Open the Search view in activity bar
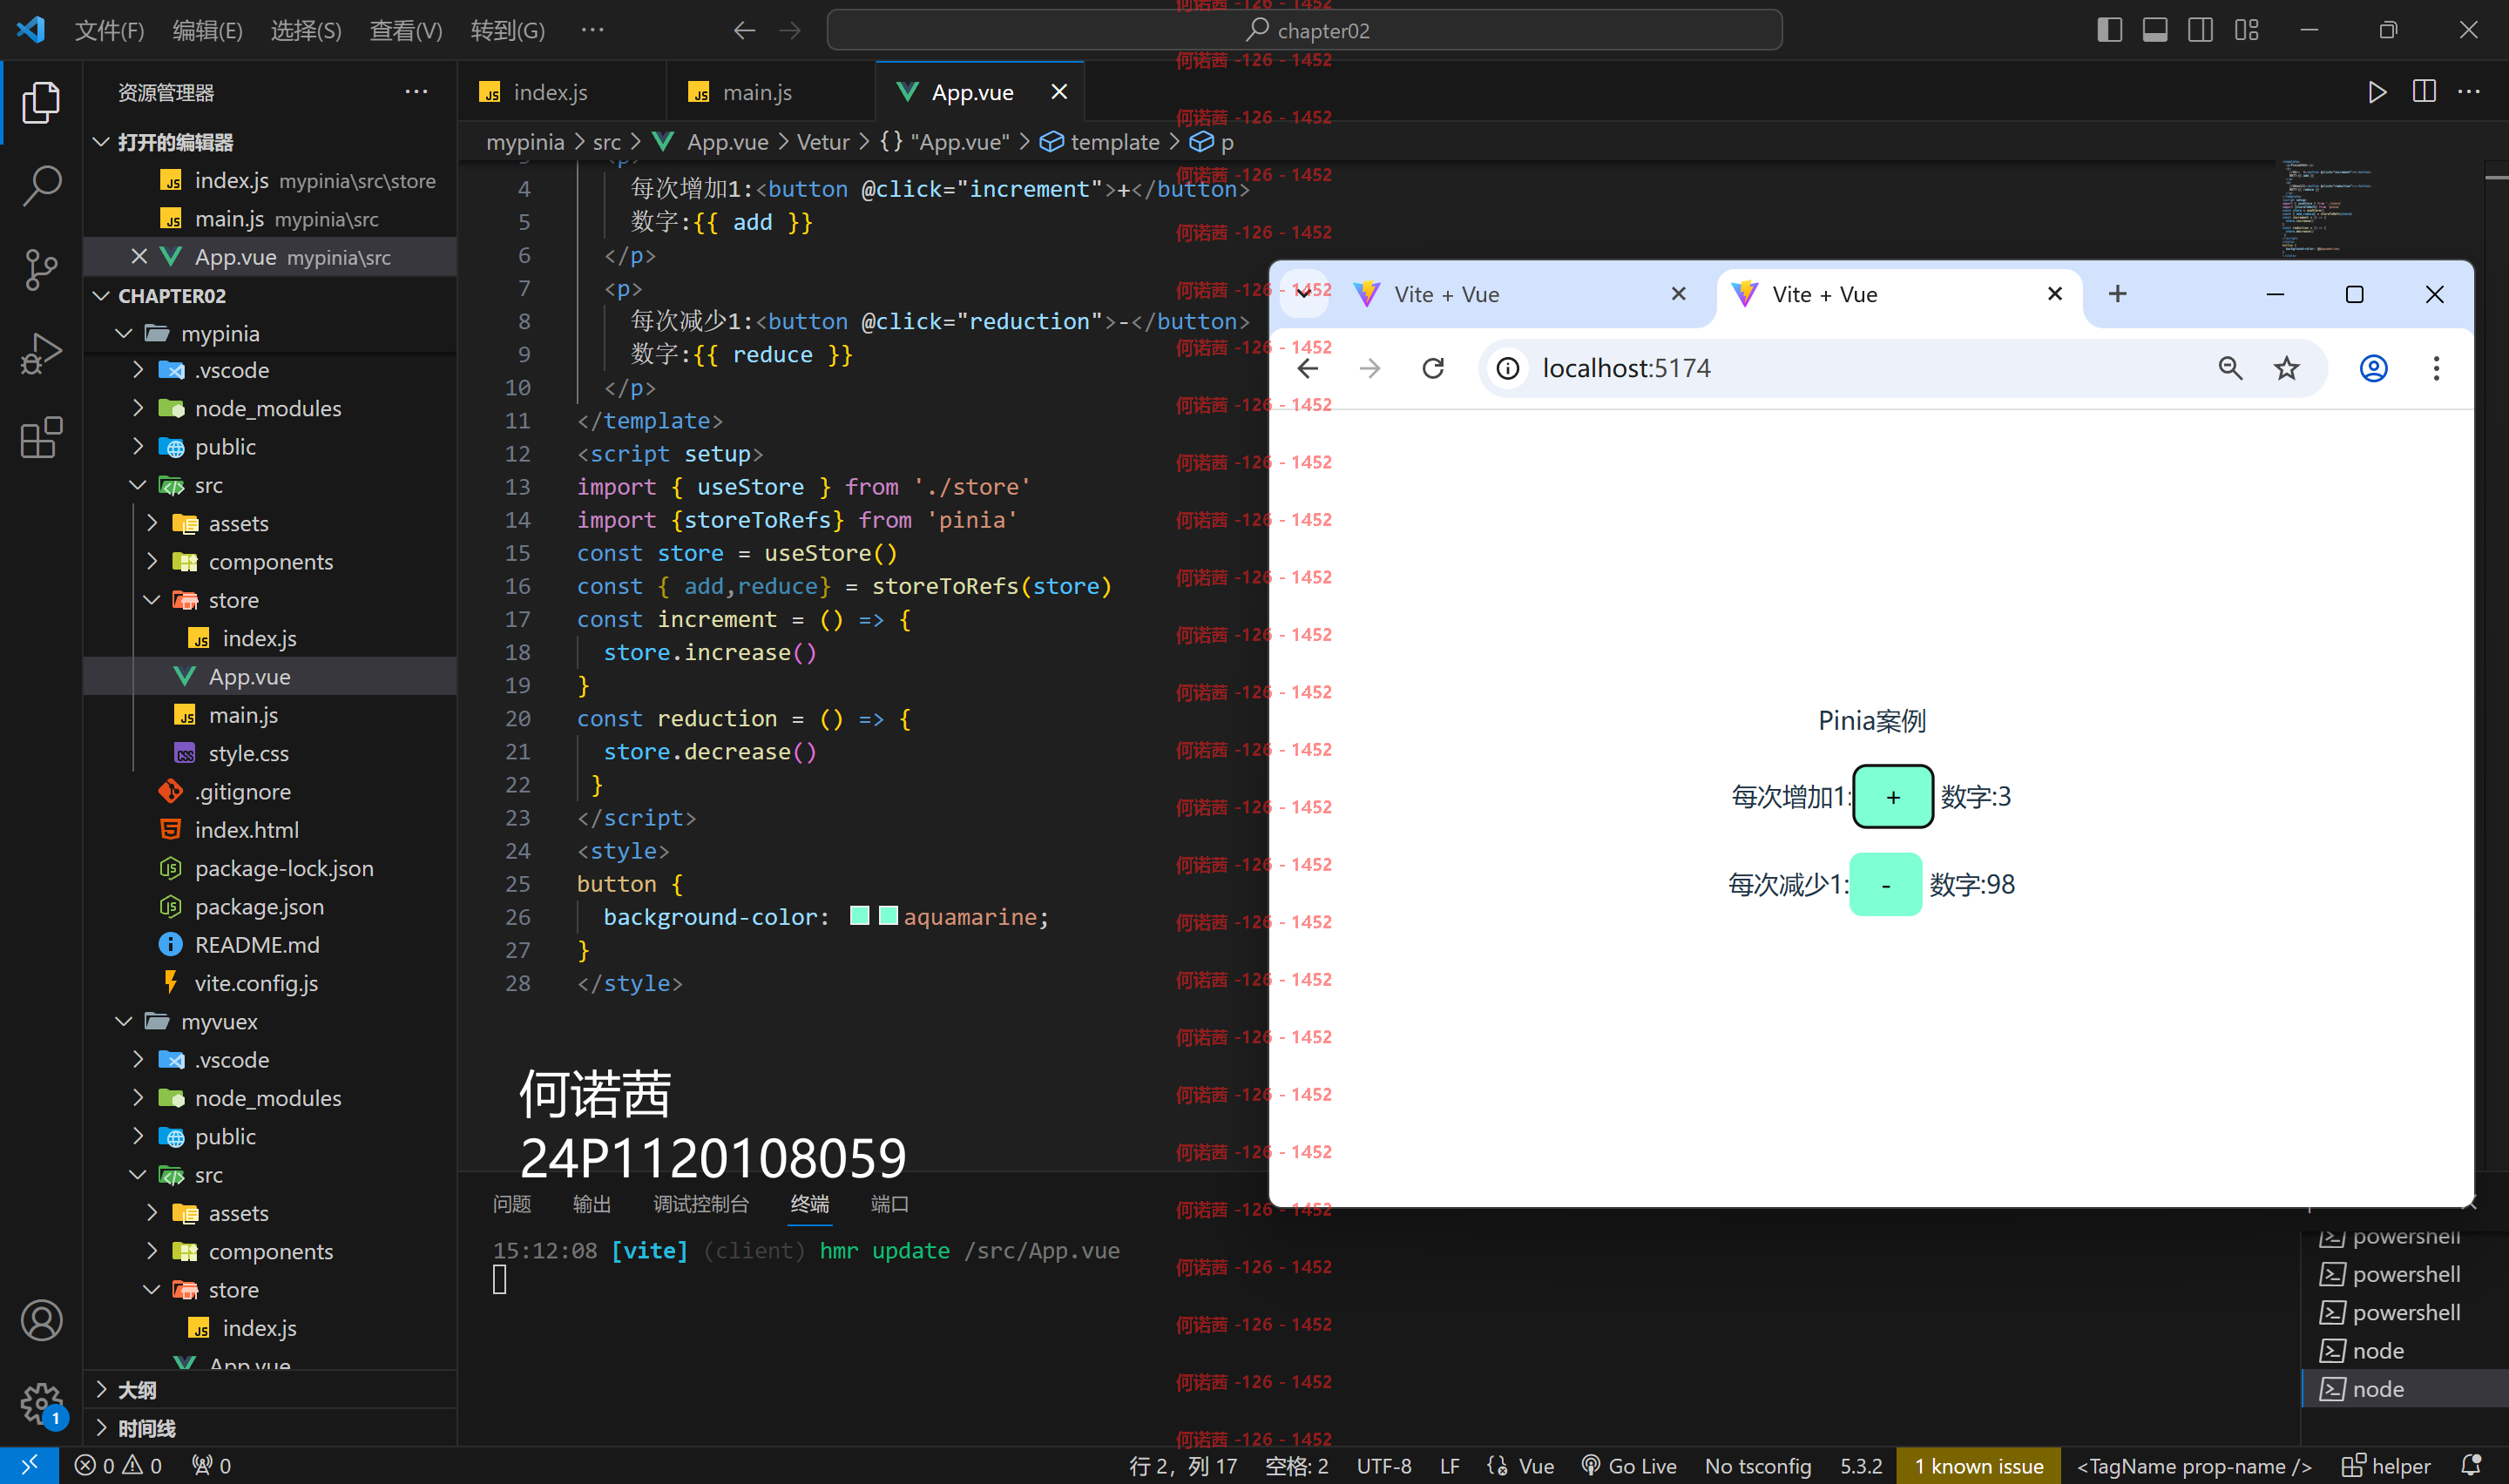 (41, 185)
